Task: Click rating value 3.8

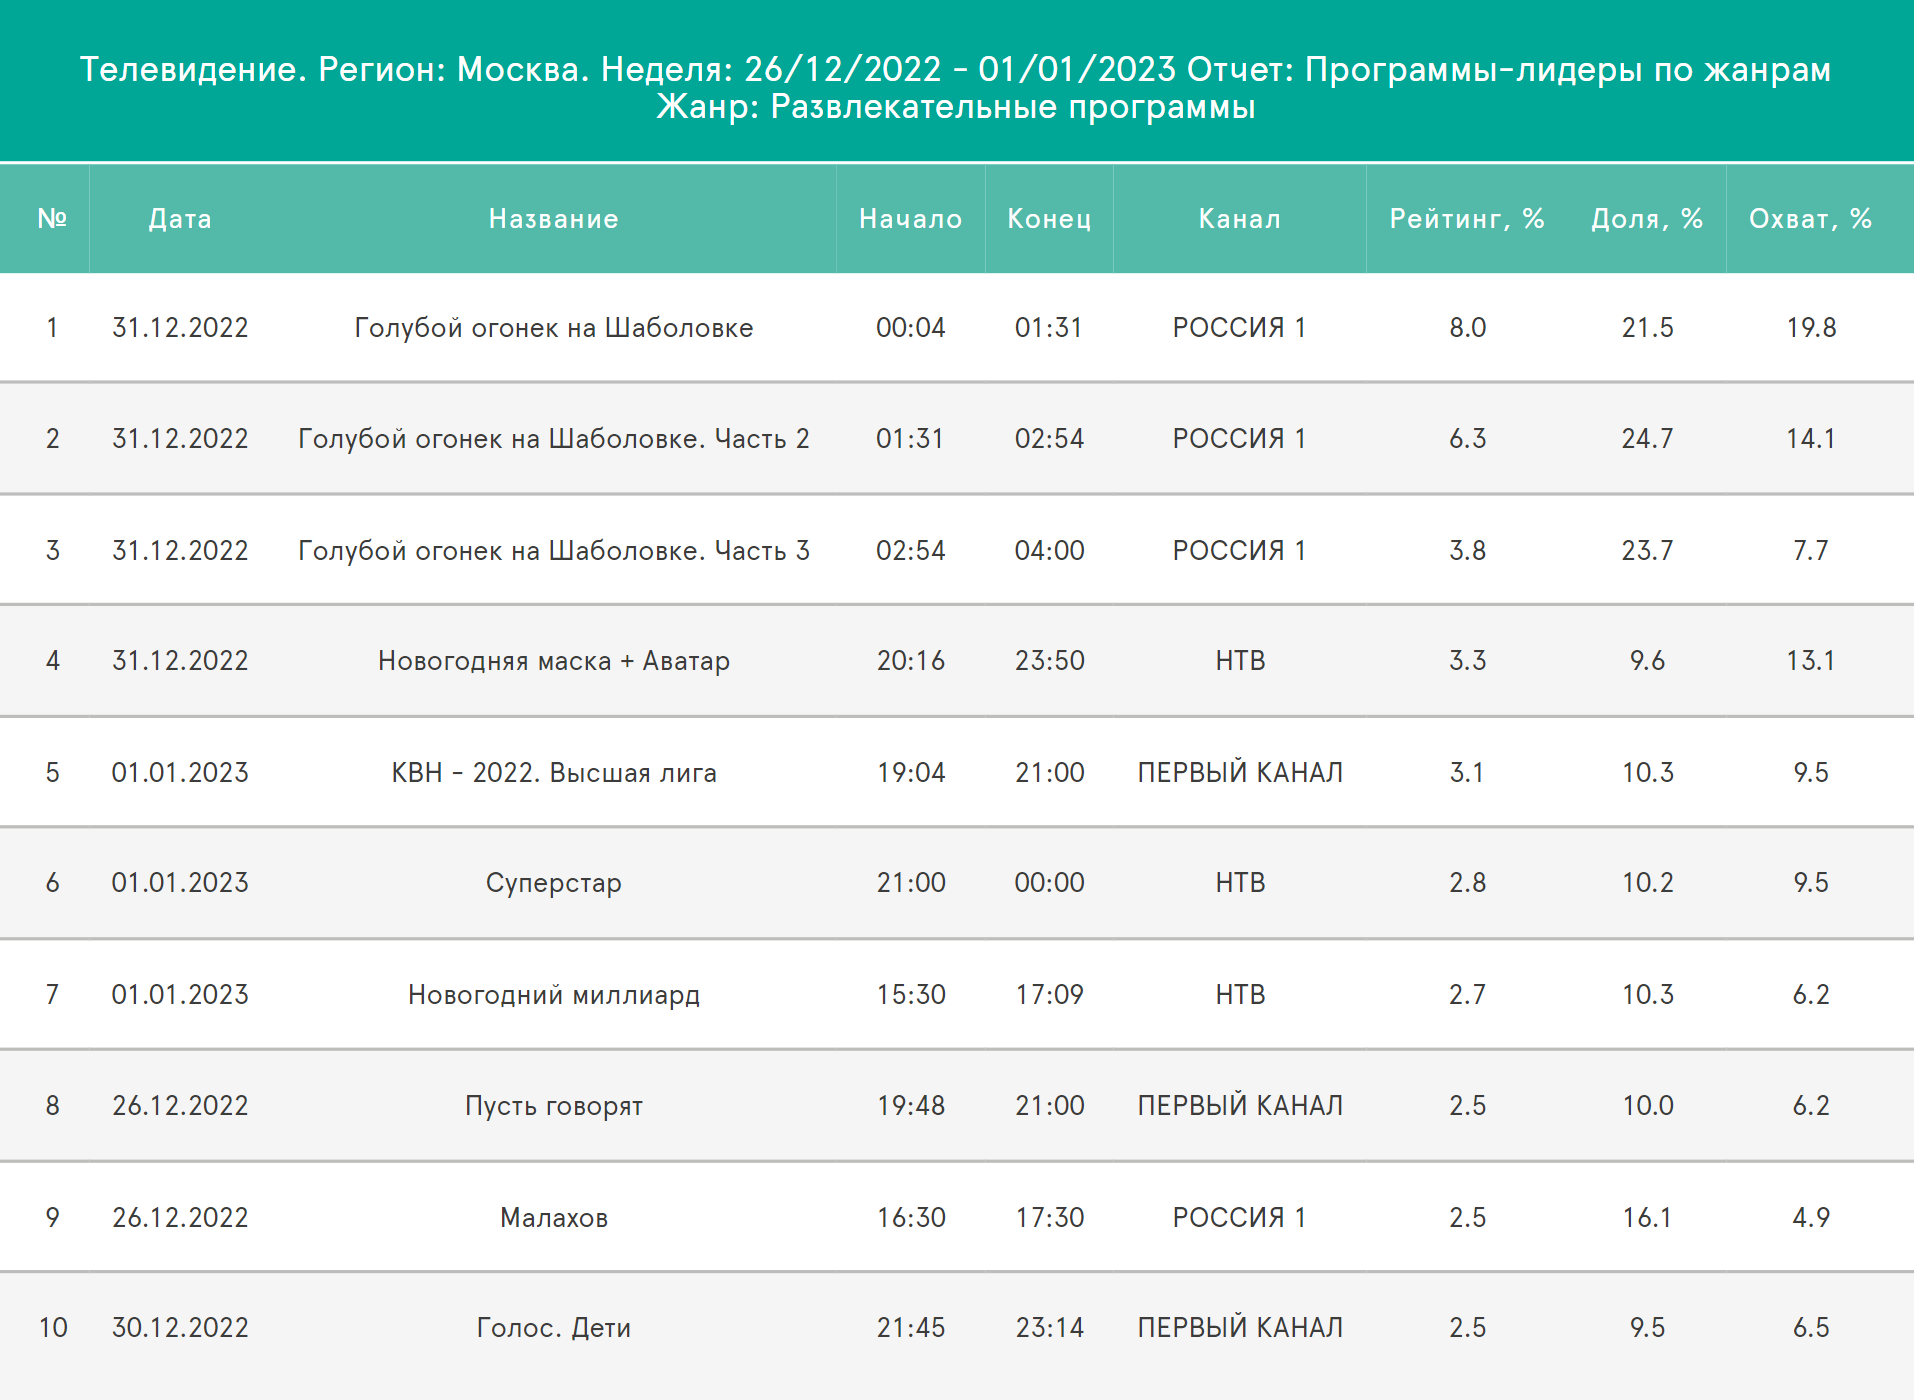Action: (x=1468, y=551)
